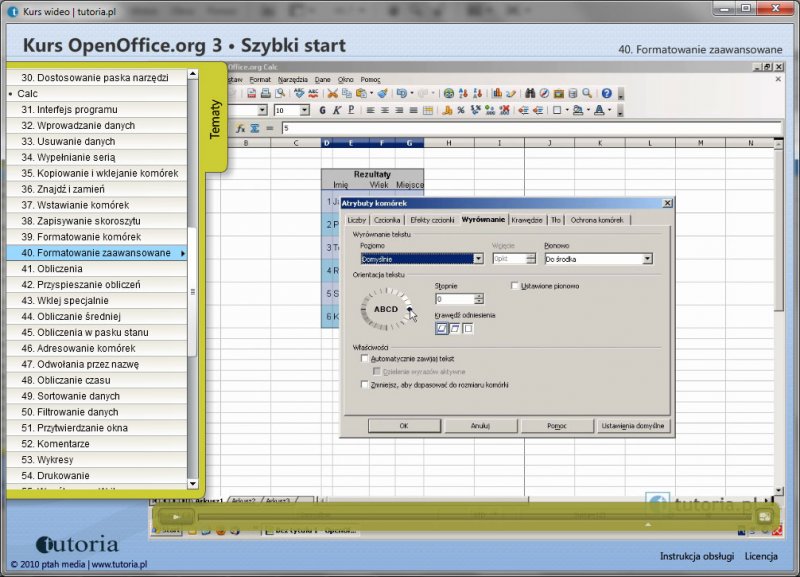
Task: Click the Bold formatting icon
Action: 323,110
